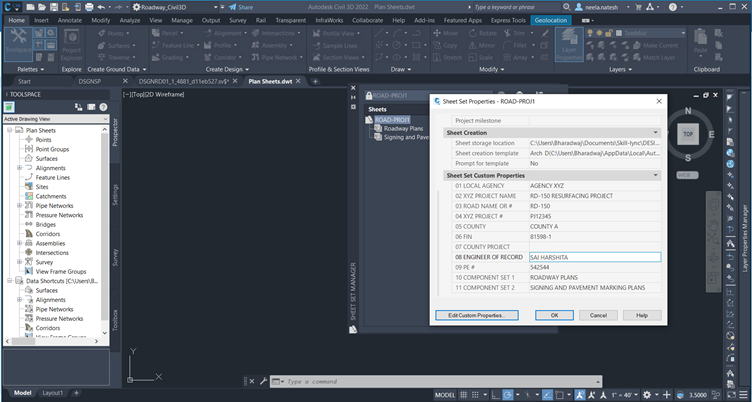Open the Prospector tab in Toolspace

click(115, 132)
